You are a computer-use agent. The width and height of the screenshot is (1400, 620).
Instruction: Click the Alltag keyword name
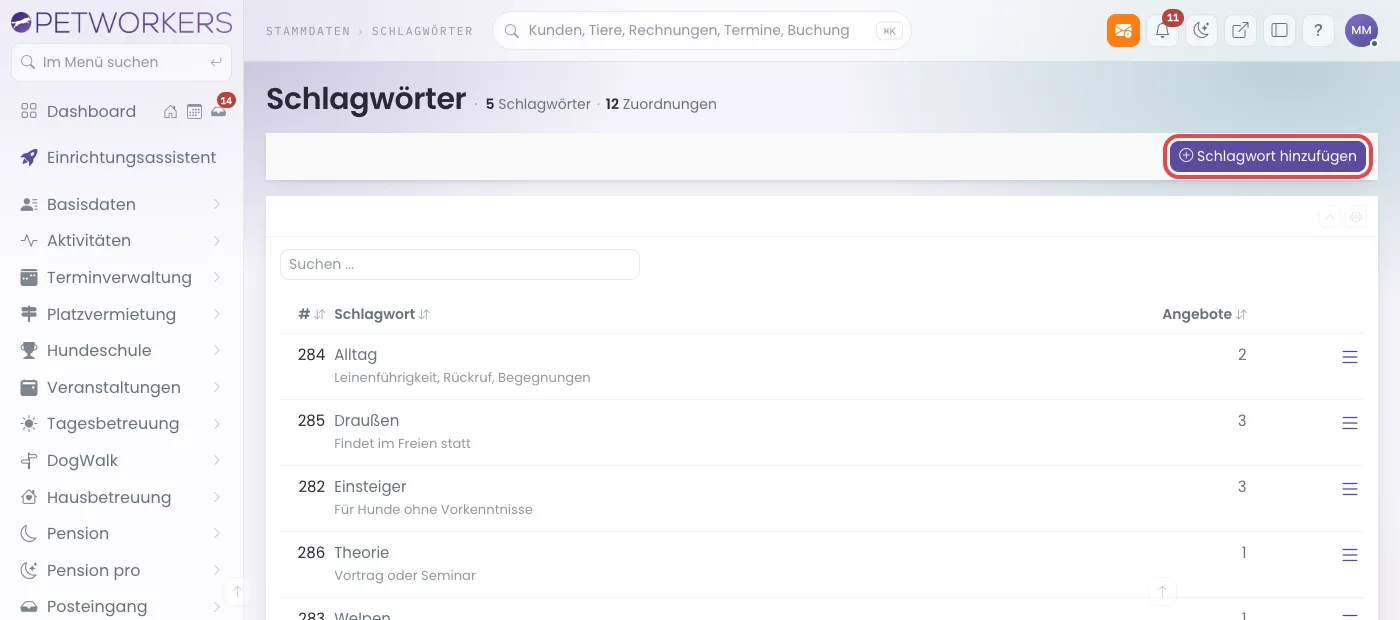coord(355,355)
